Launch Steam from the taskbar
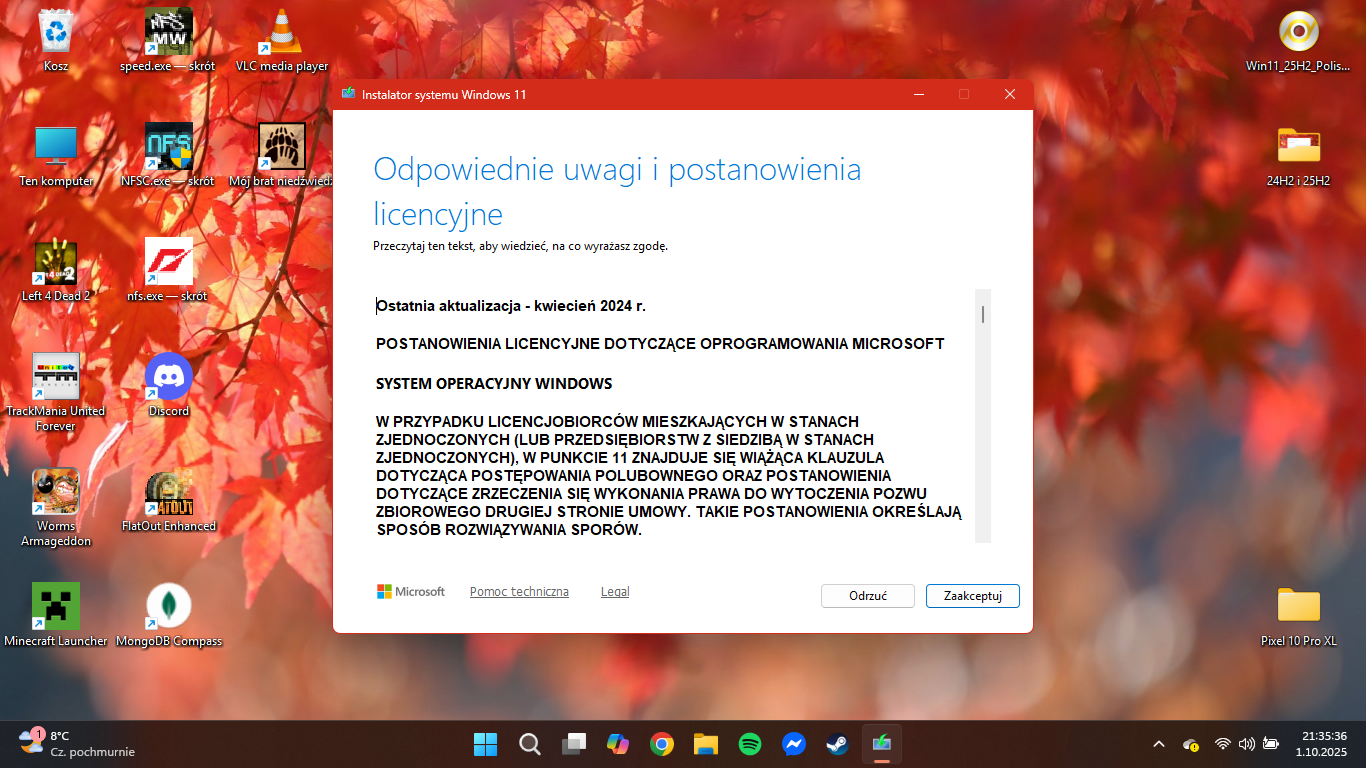This screenshot has width=1366, height=768. pos(837,744)
